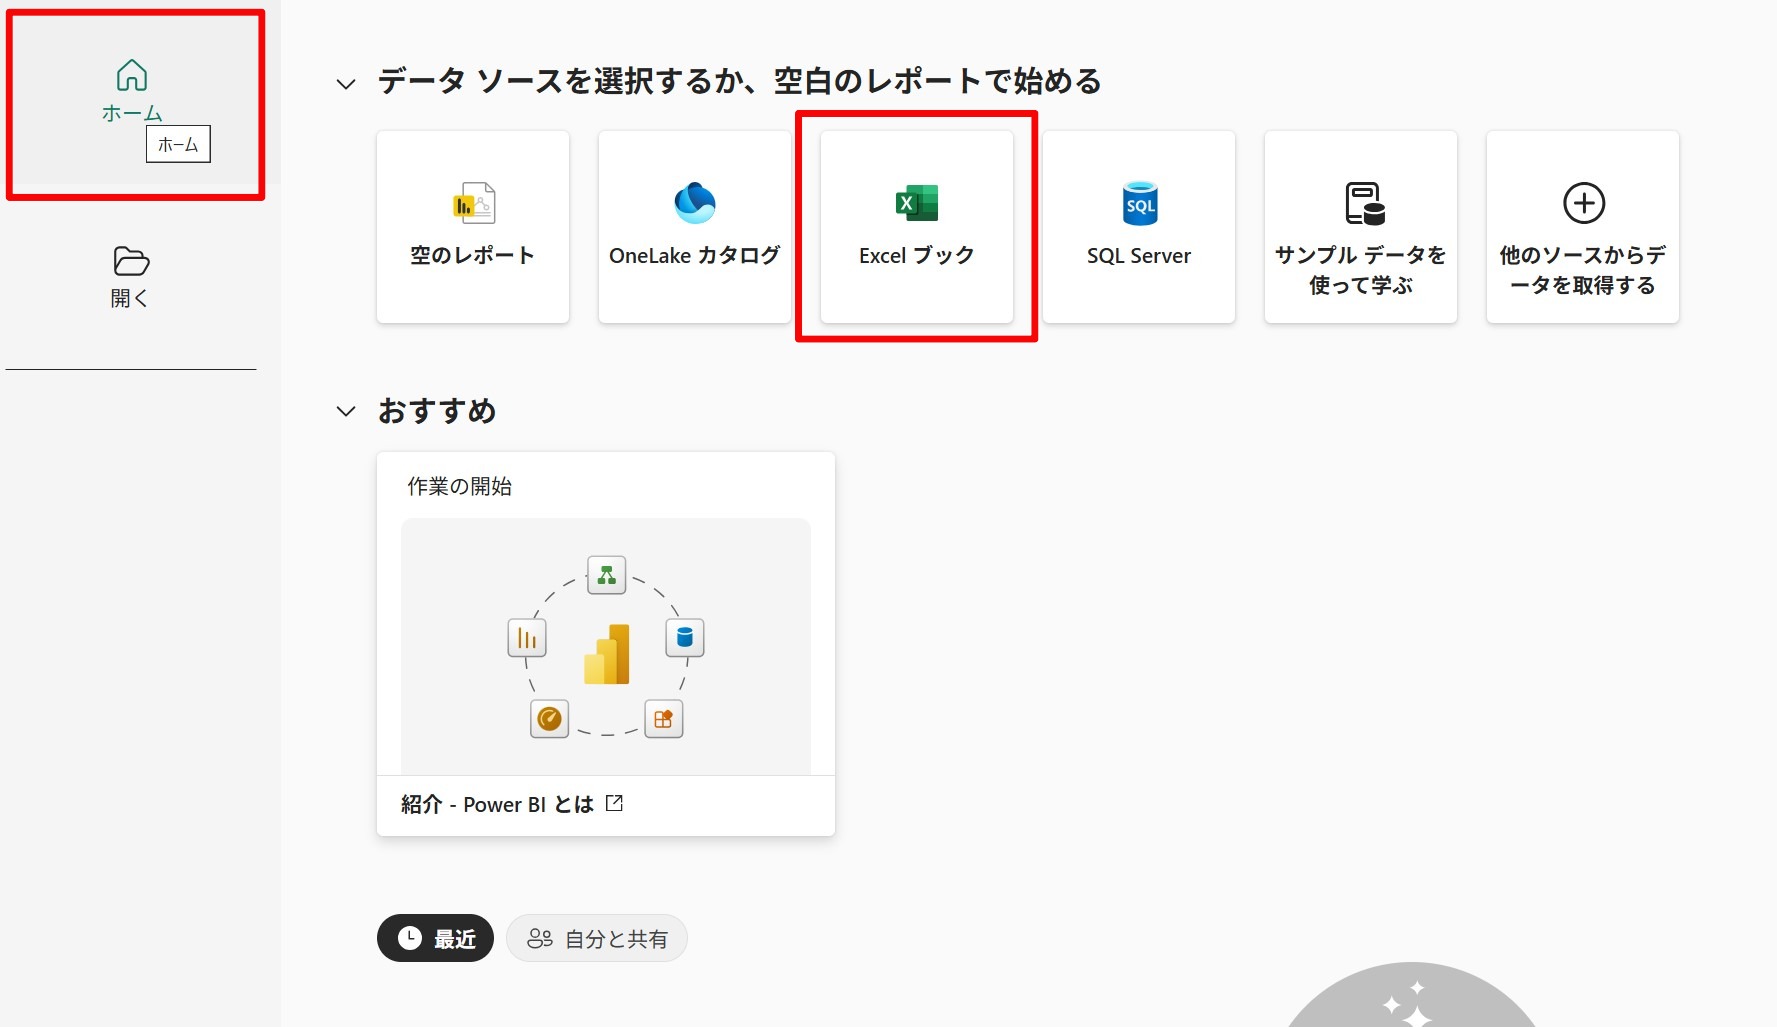
Task: Click the 使って学ぶ label line
Action: click(x=1361, y=285)
